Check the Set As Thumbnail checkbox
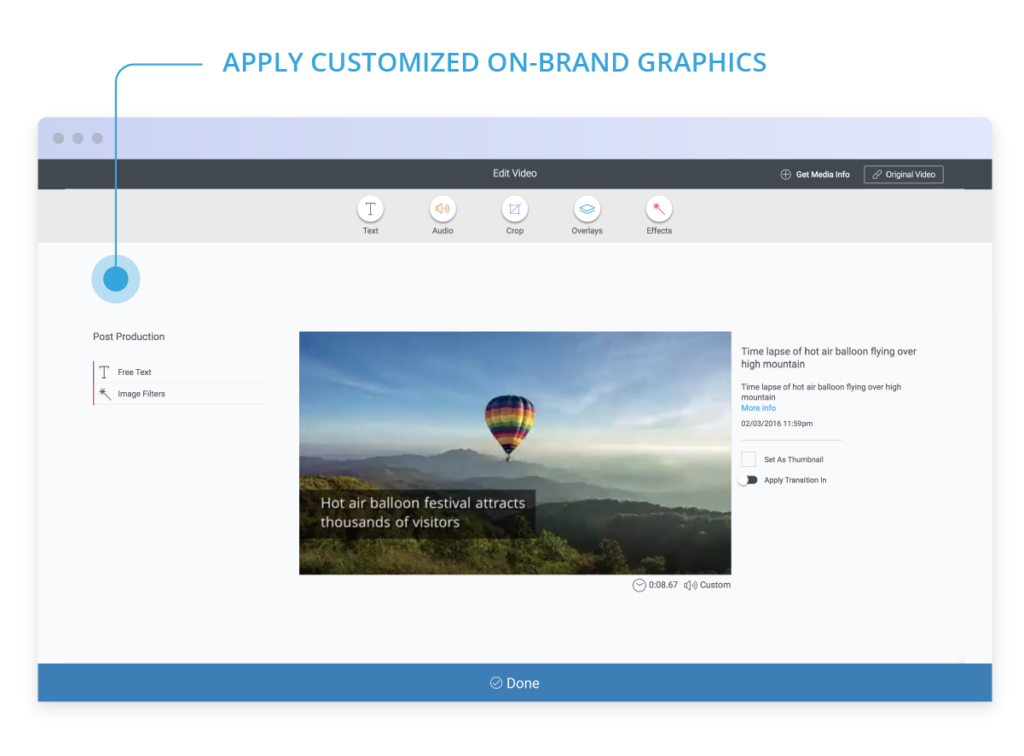The image size is (1024, 756). coord(748,460)
